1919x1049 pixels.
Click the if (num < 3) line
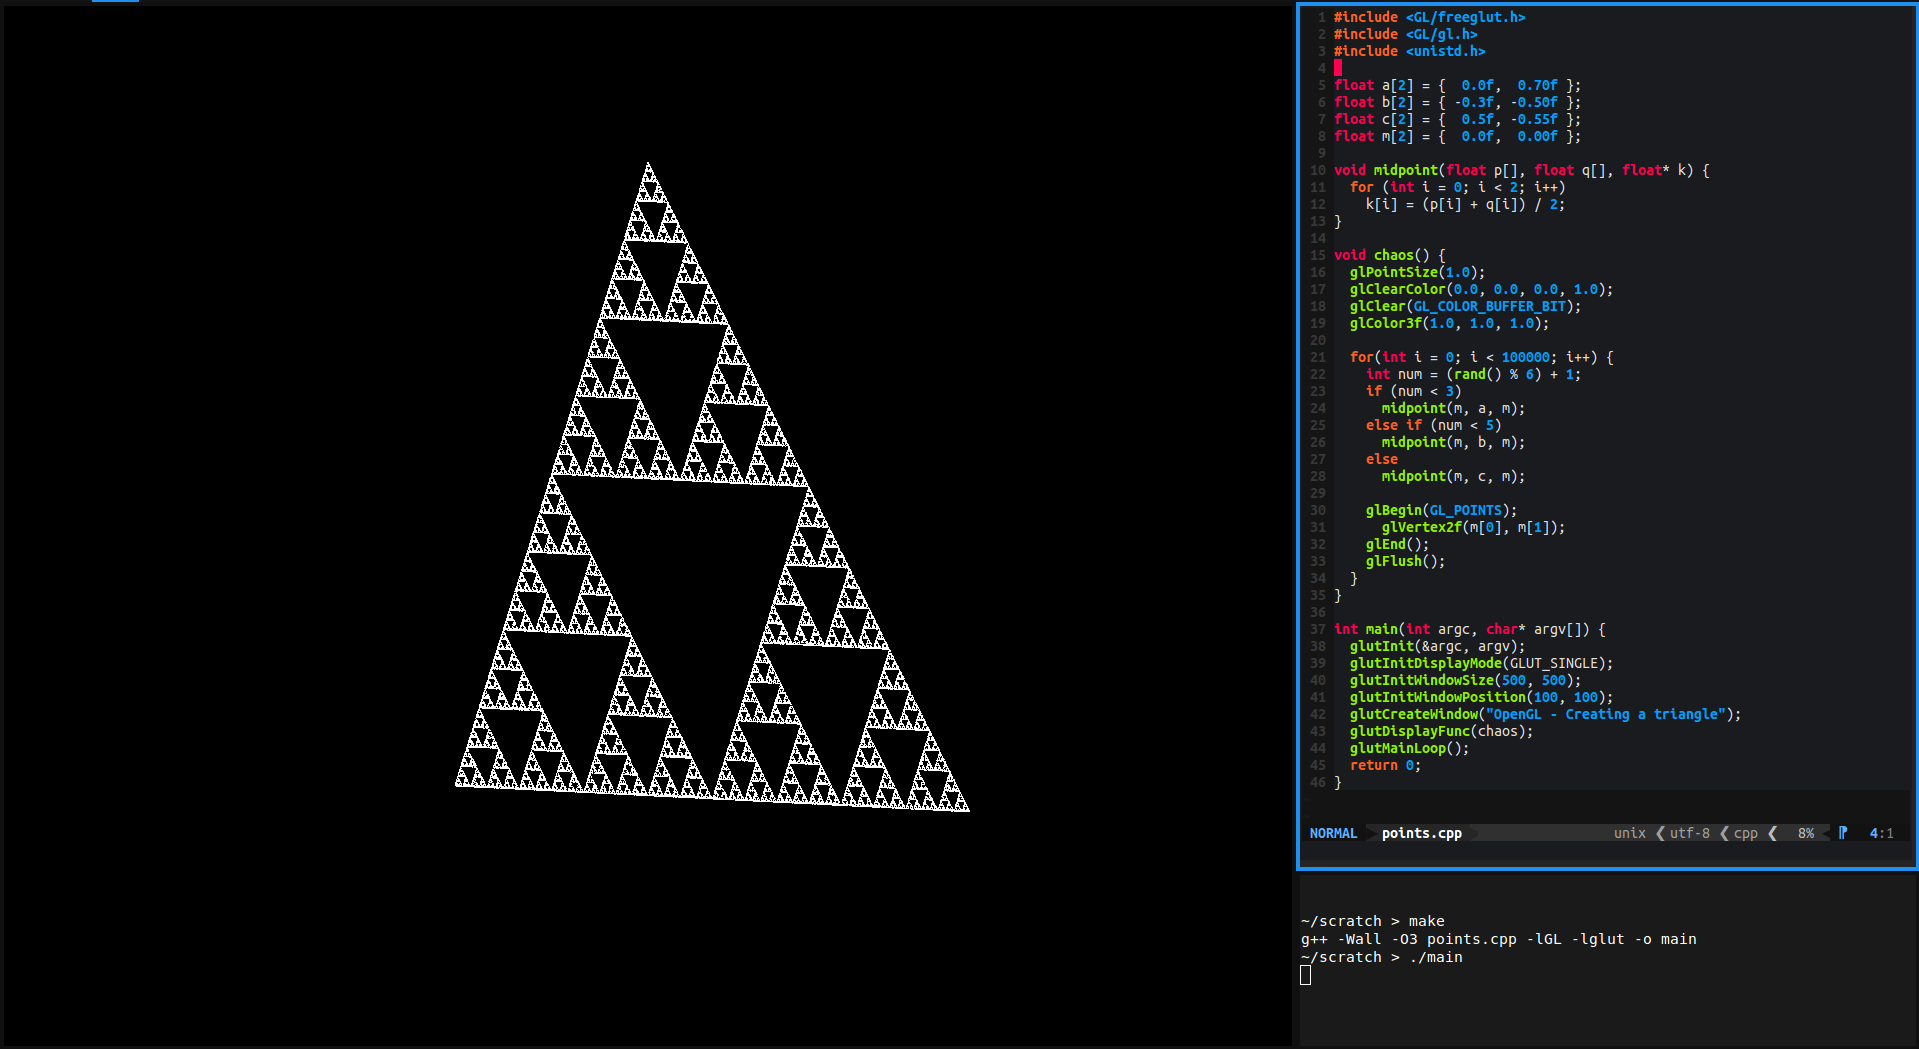(1413, 391)
